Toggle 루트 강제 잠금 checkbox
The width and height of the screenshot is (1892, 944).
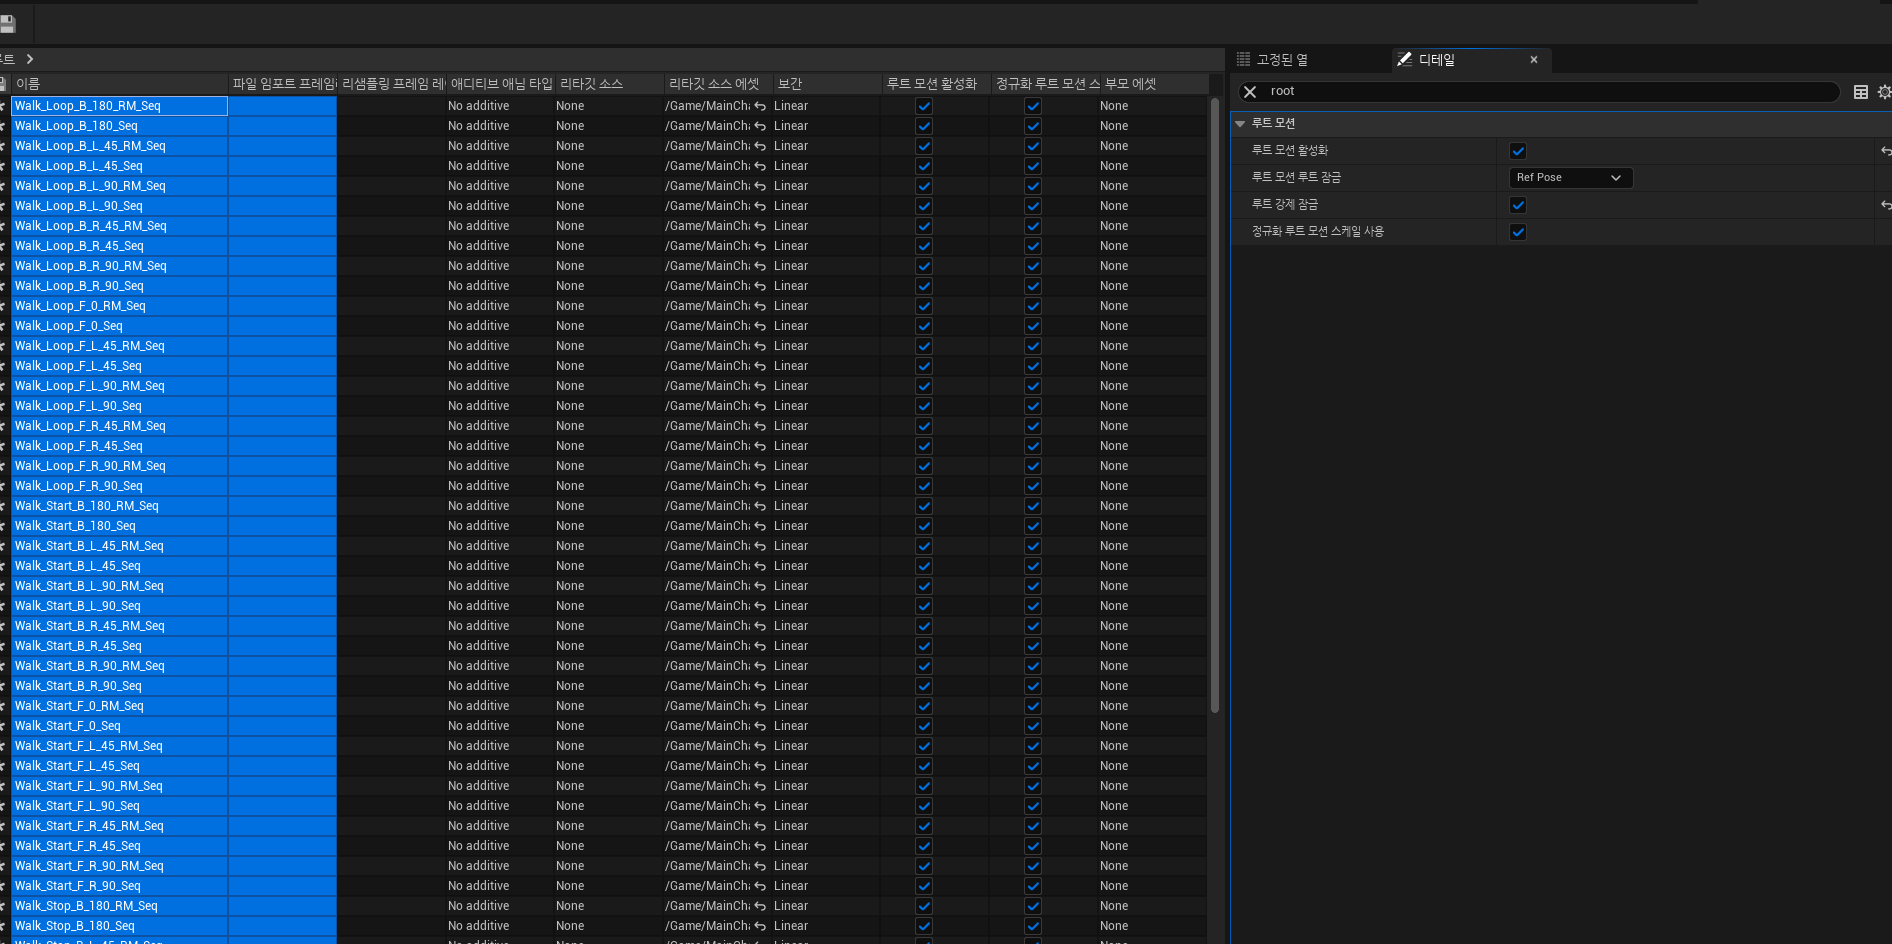[1518, 205]
